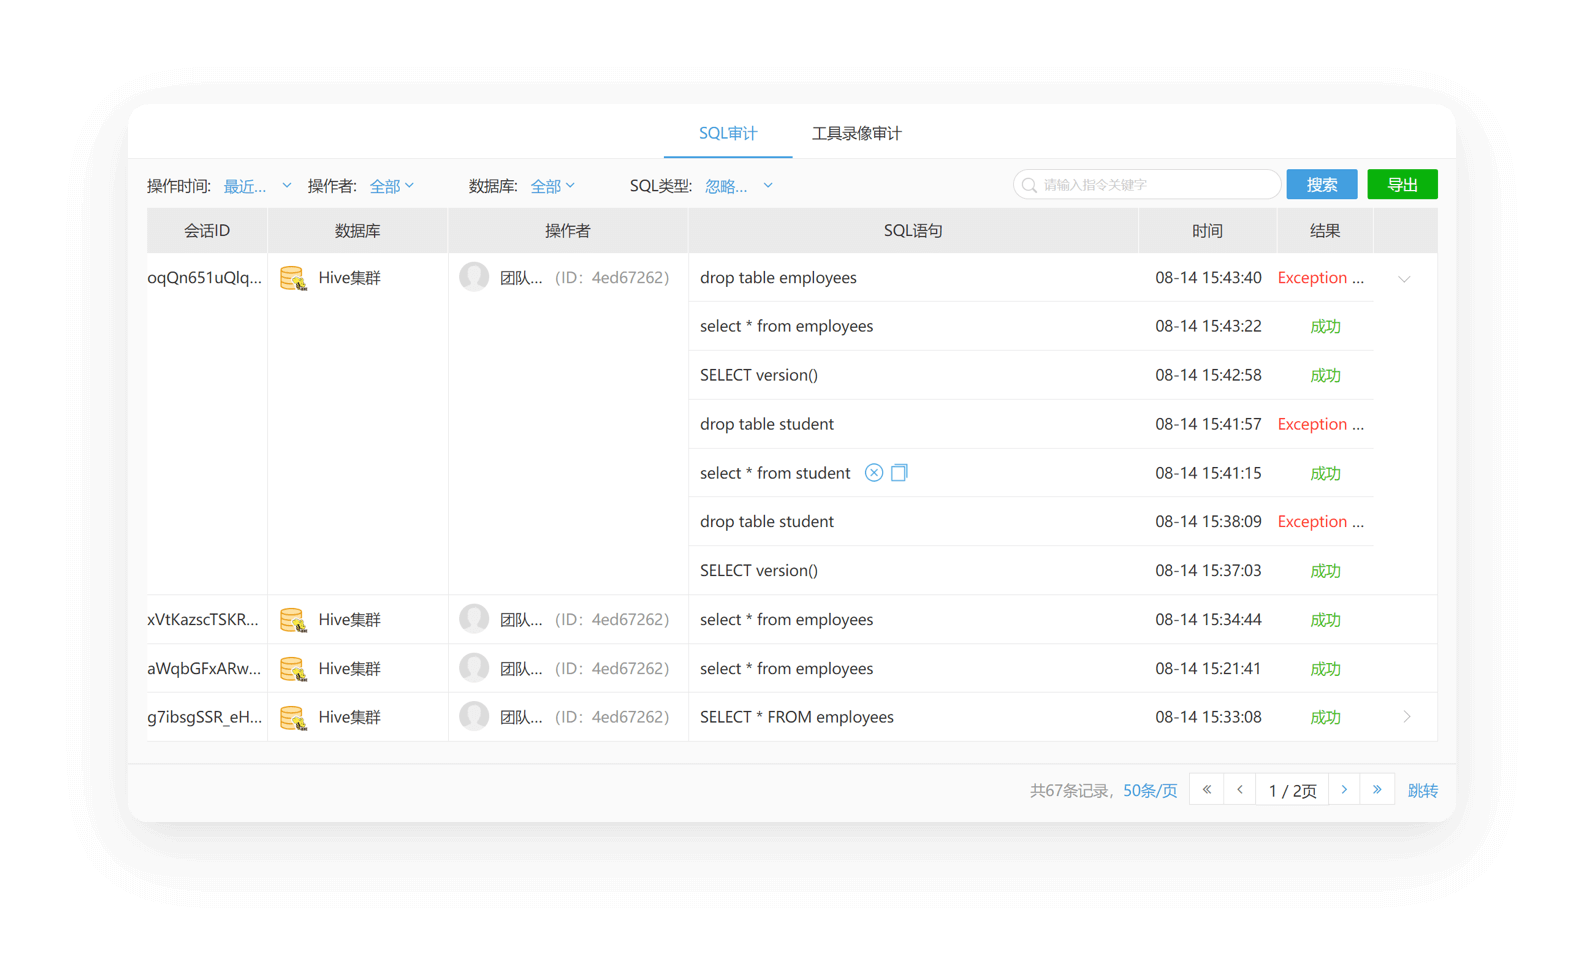
Task: Collapse the oqQn651uQlq session row
Action: [1404, 279]
